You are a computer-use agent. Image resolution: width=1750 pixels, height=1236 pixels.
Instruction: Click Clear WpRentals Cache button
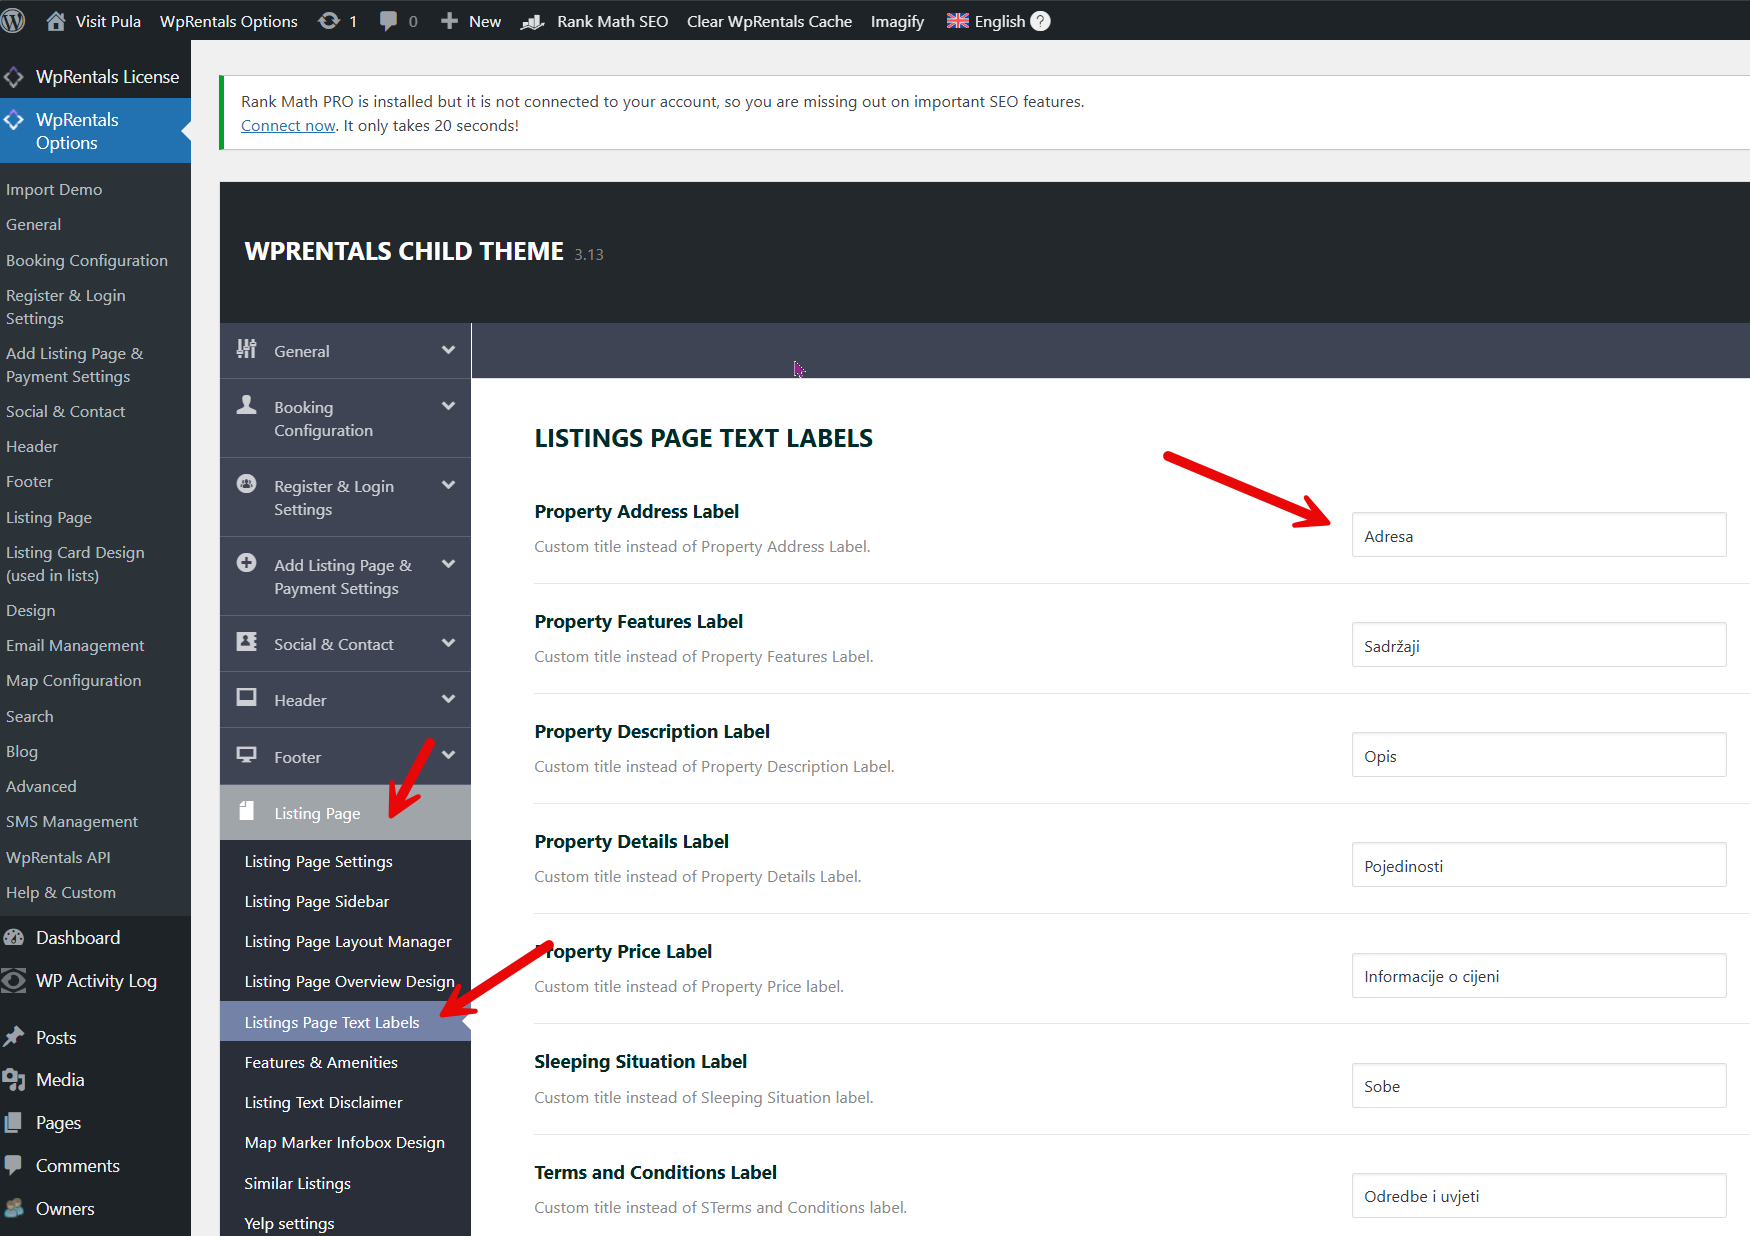click(x=769, y=21)
